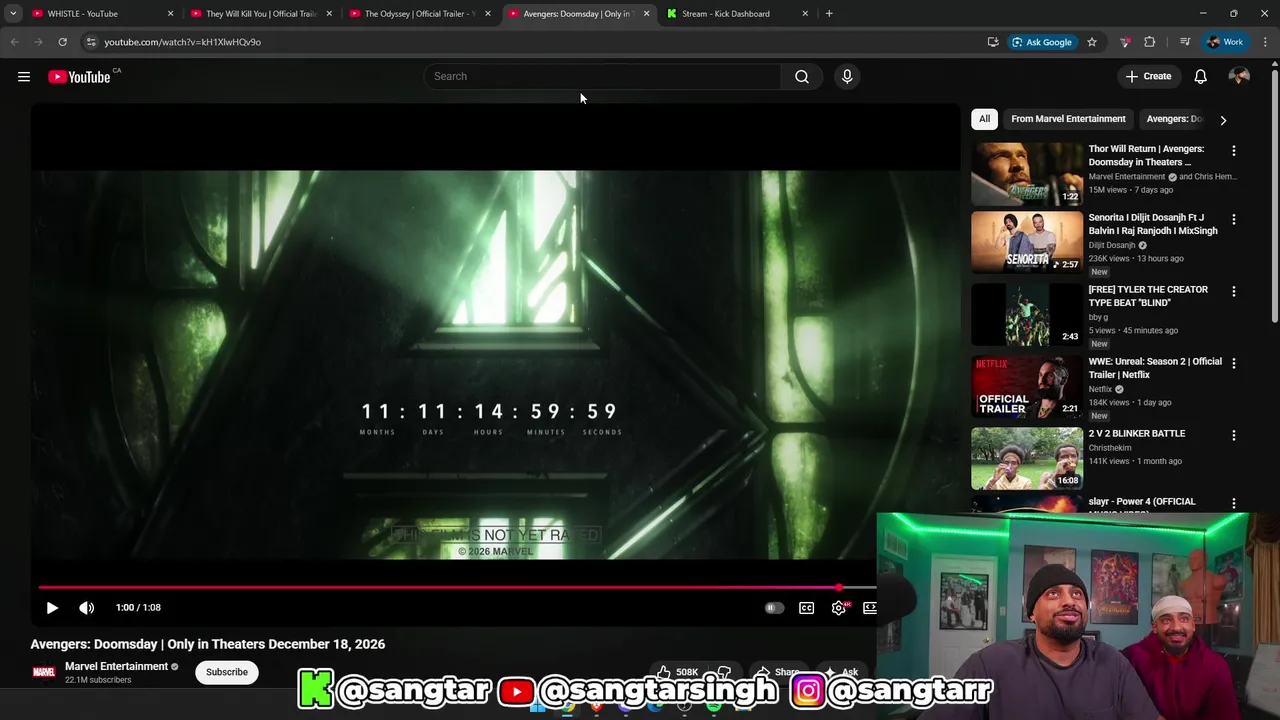Select the Avengers: Do... filter chip
Image resolution: width=1280 pixels, height=720 pixels.
(x=1174, y=119)
